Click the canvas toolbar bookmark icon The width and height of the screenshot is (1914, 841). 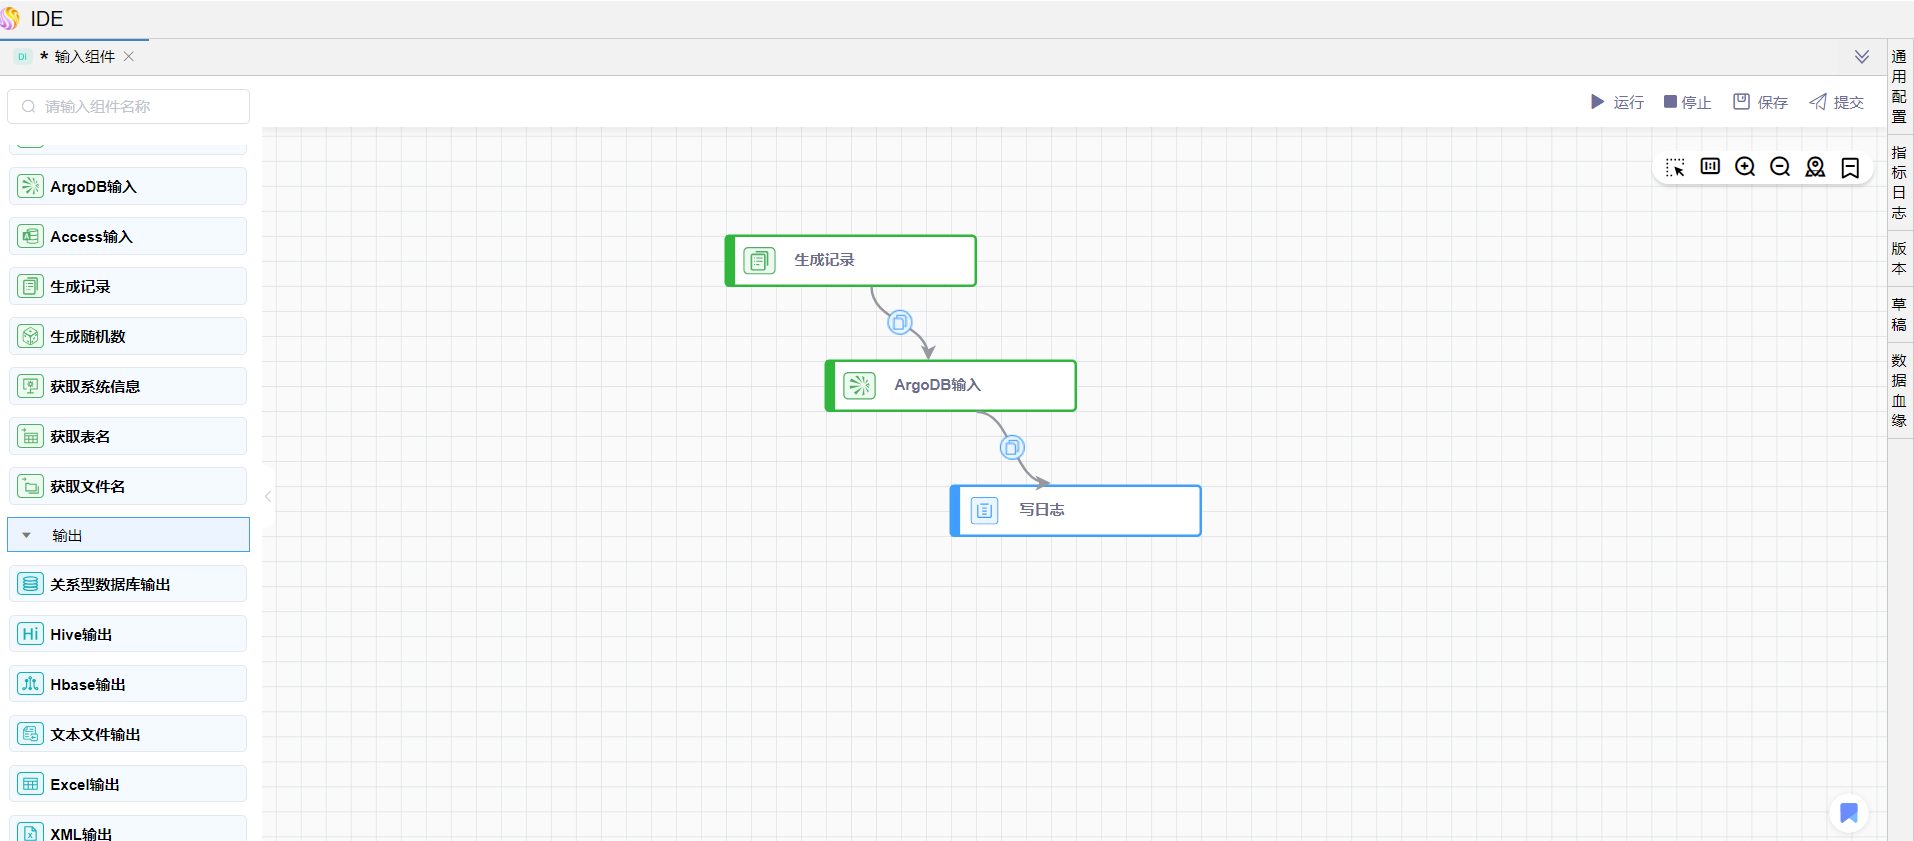[x=1850, y=167]
